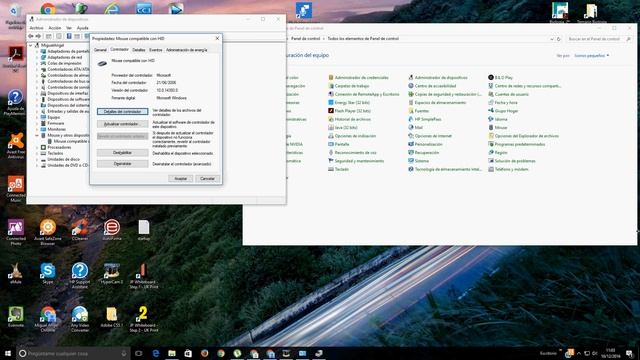Open Archivo menu in Device Manager
The width and height of the screenshot is (640, 360).
[x=36, y=28]
